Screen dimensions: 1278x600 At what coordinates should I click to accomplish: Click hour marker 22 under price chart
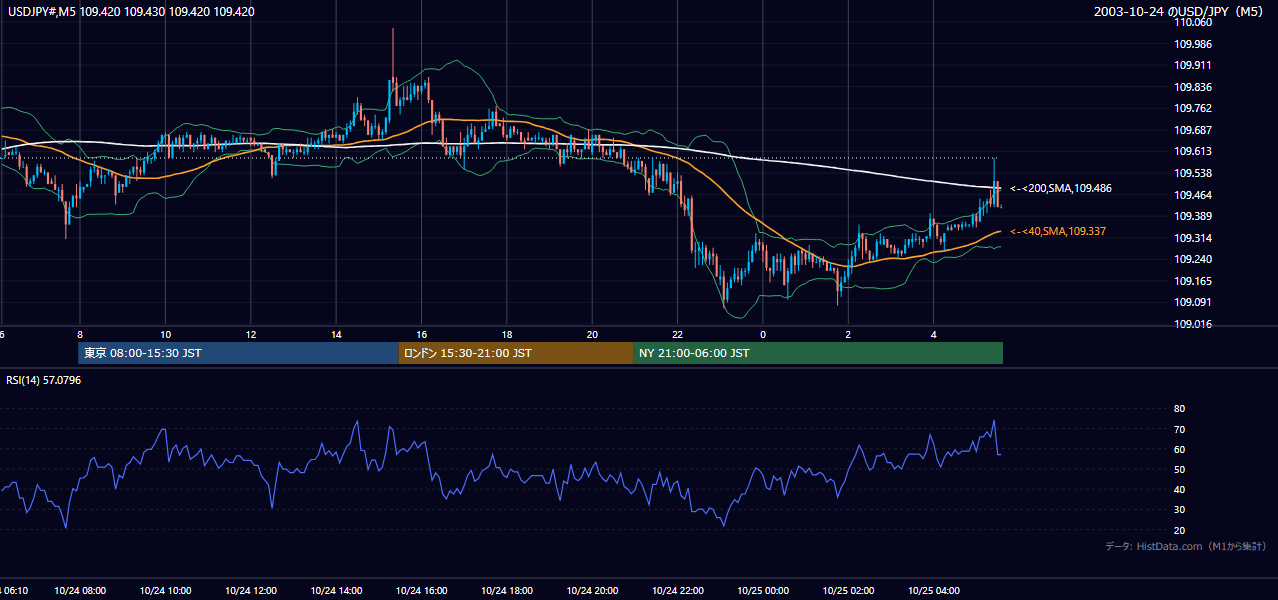pyautogui.click(x=678, y=334)
